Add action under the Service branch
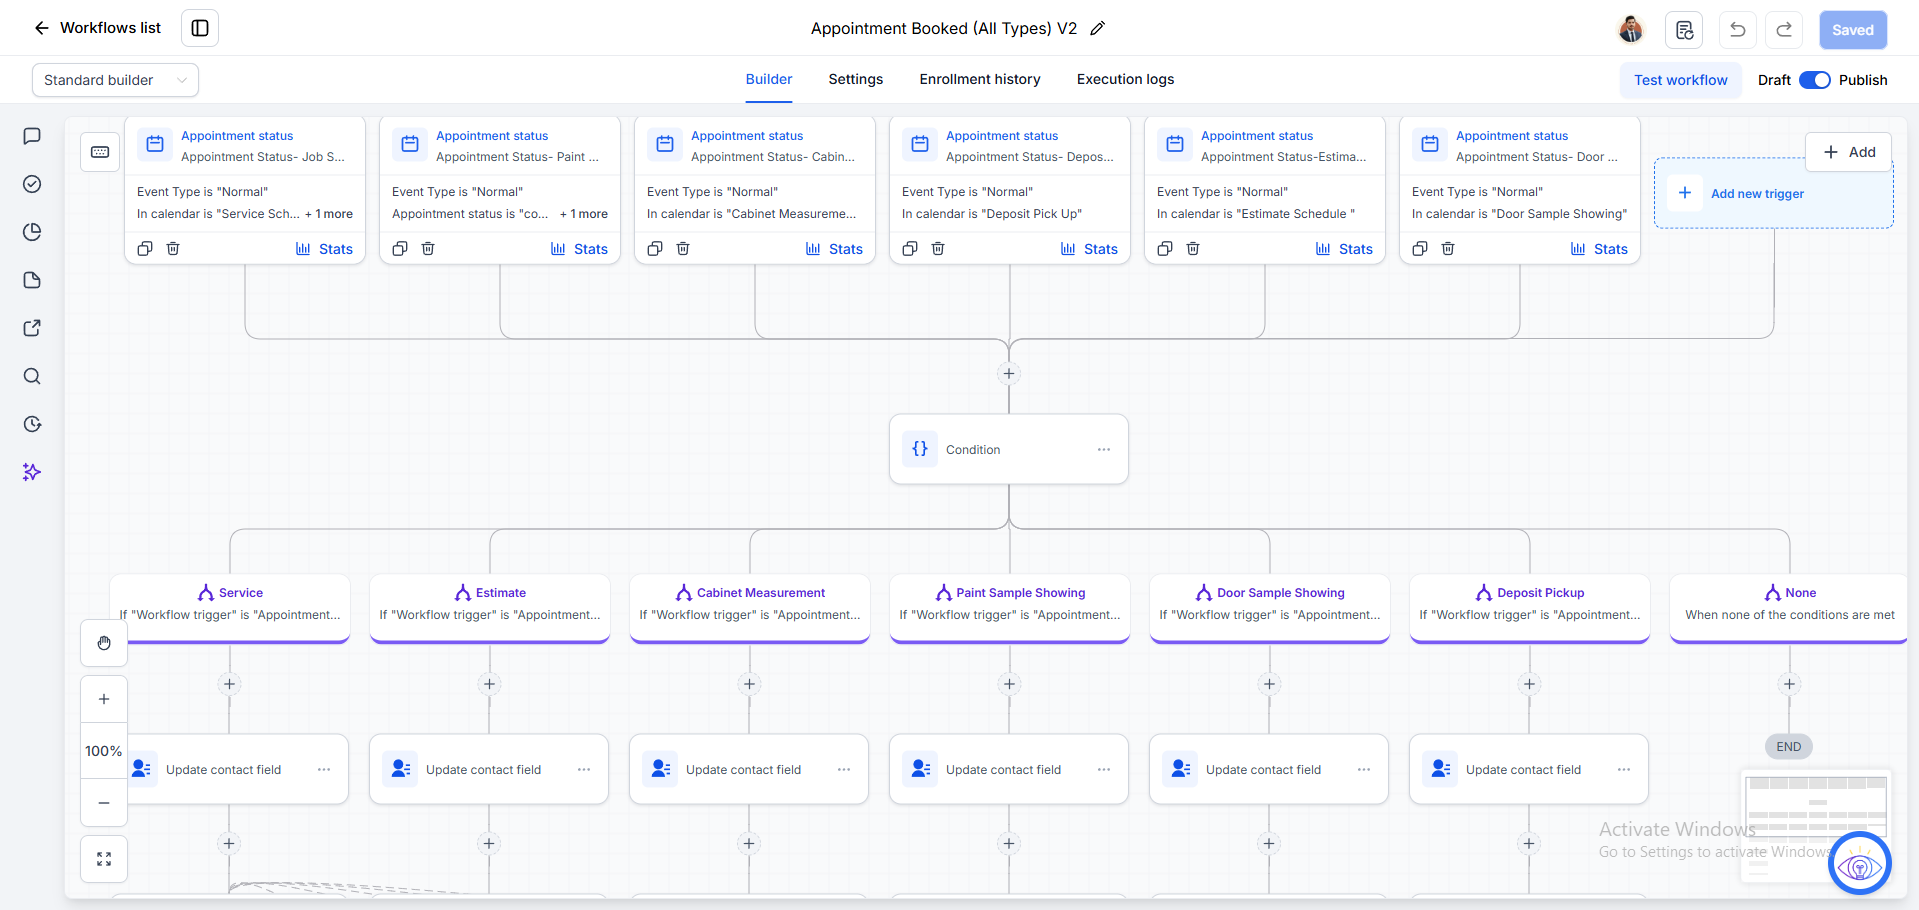The width and height of the screenshot is (1919, 910). (x=229, y=684)
